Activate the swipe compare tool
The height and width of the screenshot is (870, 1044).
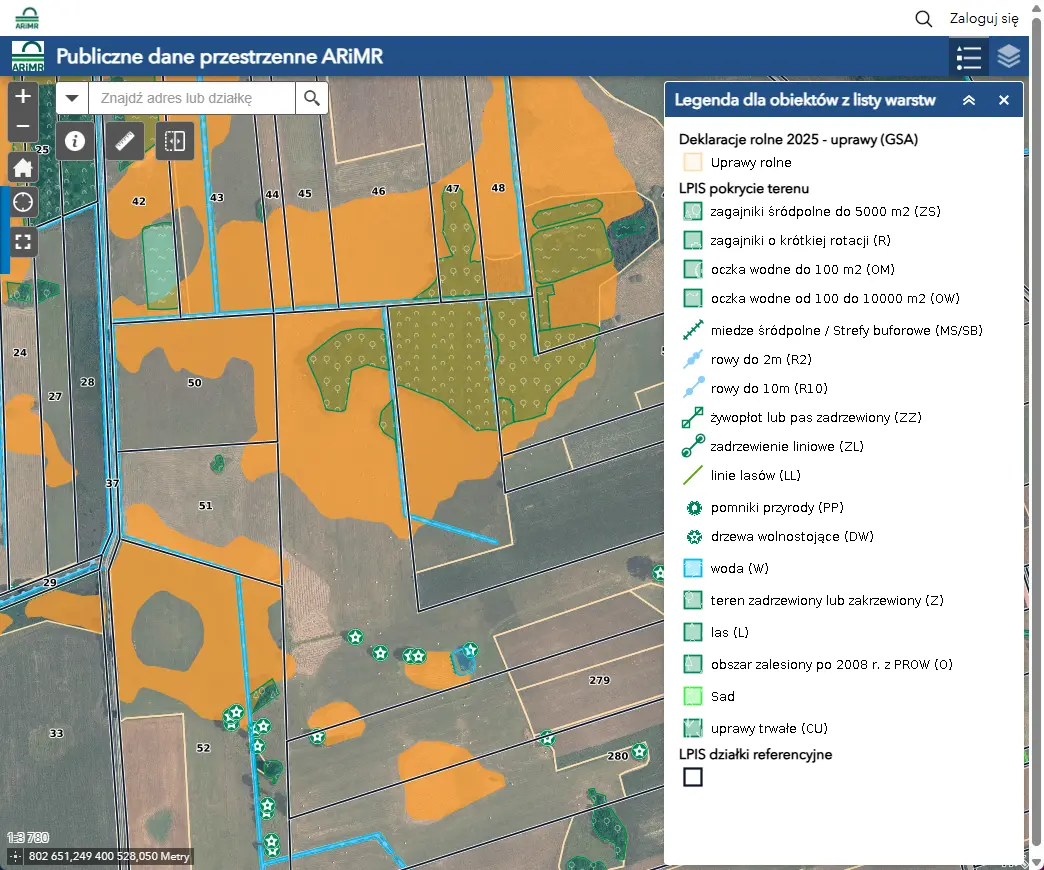click(175, 141)
